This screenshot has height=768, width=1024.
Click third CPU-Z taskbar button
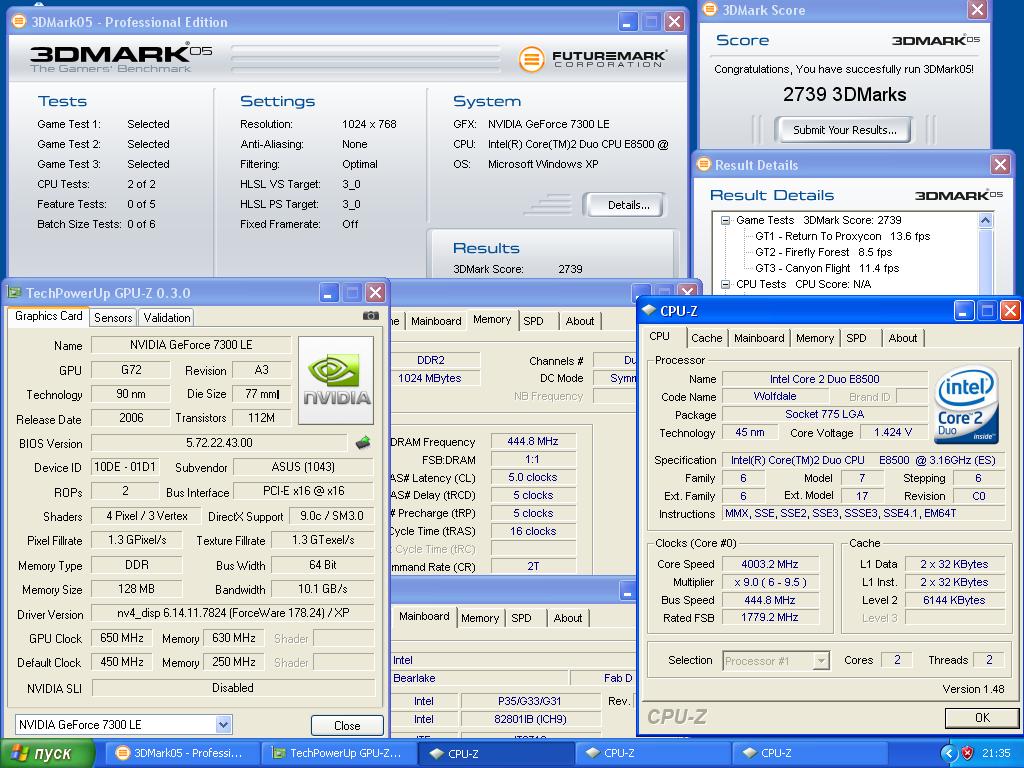[808, 753]
